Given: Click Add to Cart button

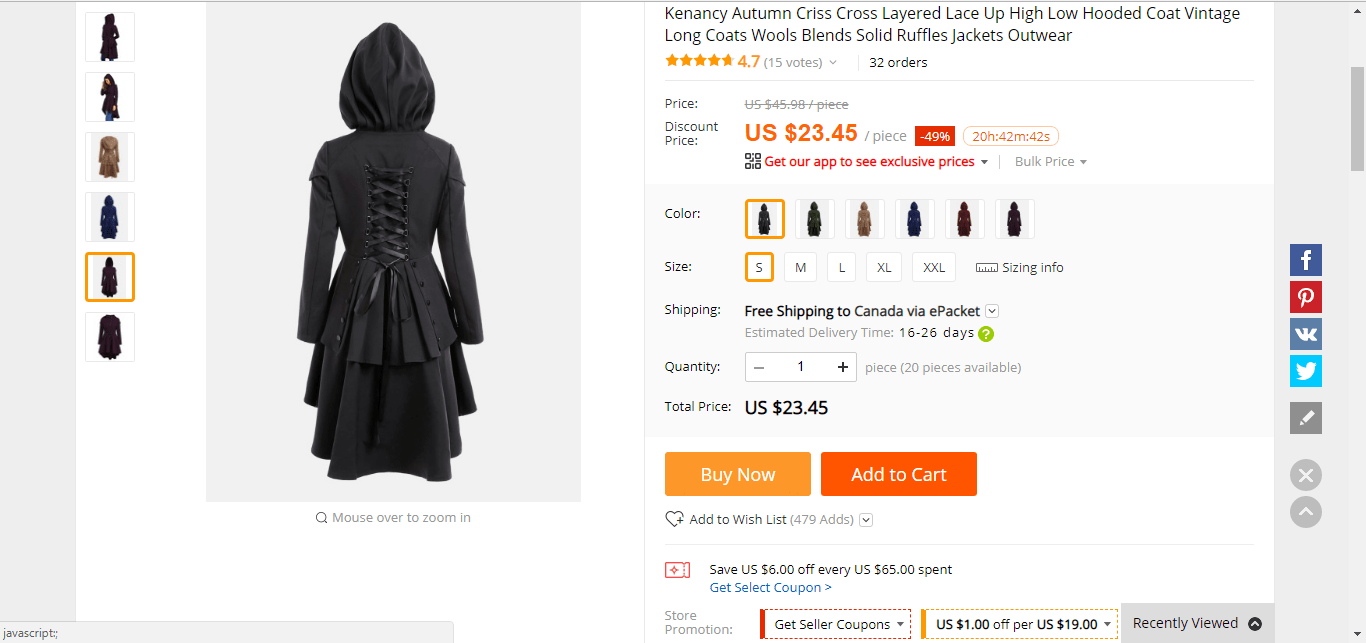Looking at the screenshot, I should [x=898, y=474].
